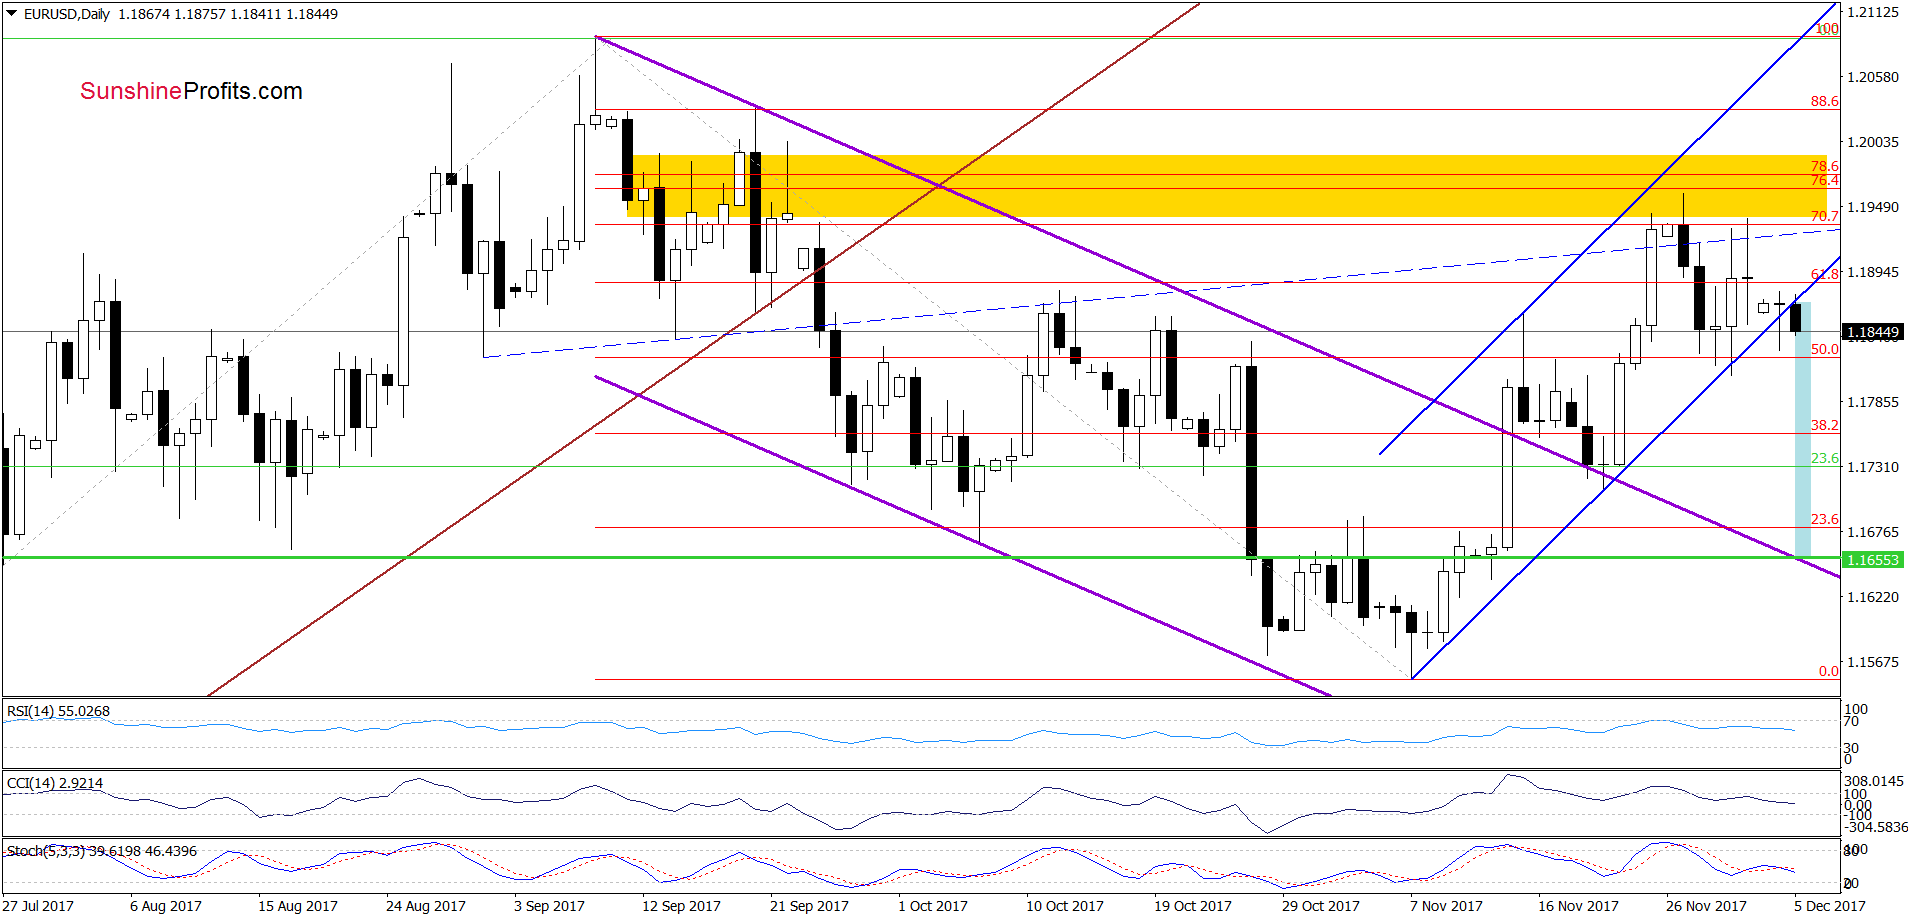Viewport: 1908px width, 920px height.
Task: Select price axis value 1.16220
Action: coord(1873,597)
